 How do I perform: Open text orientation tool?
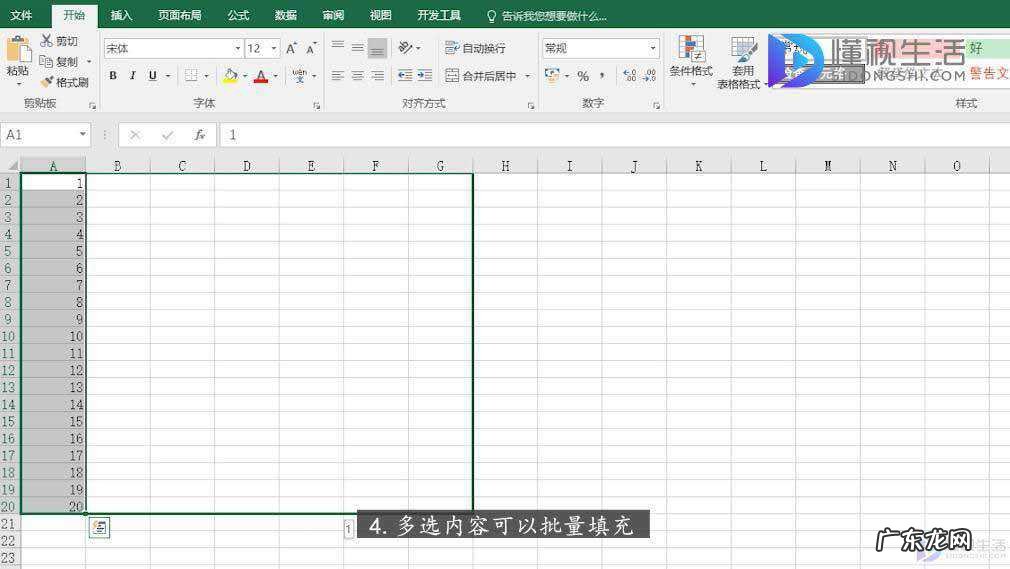point(405,48)
